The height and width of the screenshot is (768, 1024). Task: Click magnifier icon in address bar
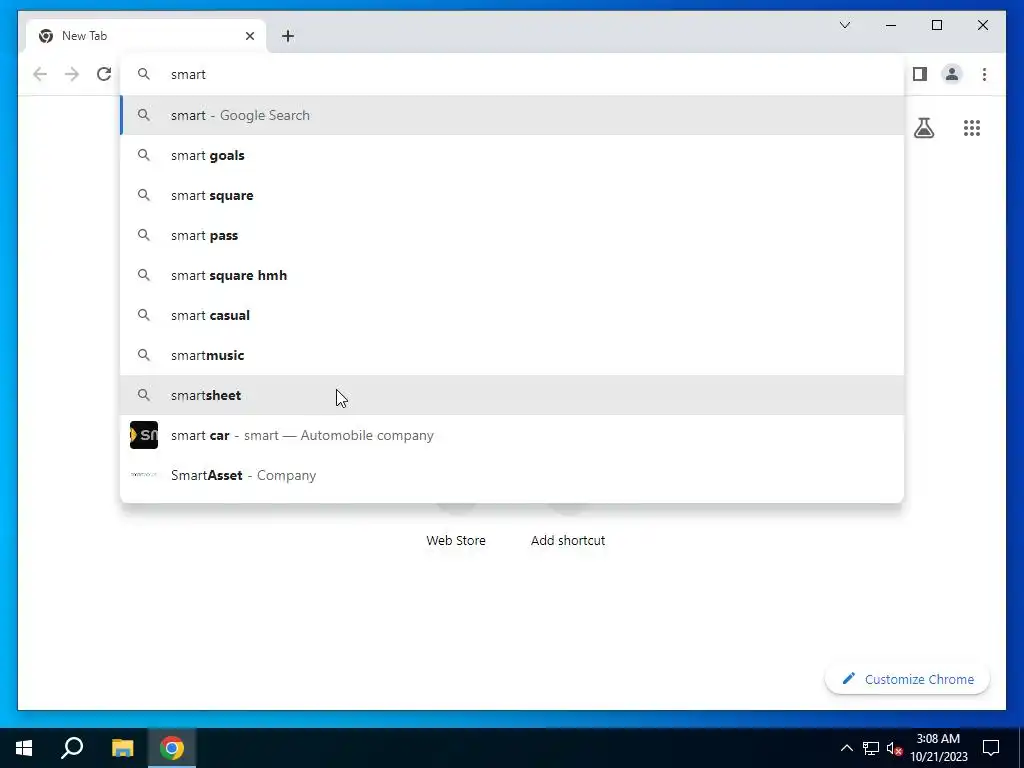click(x=144, y=74)
